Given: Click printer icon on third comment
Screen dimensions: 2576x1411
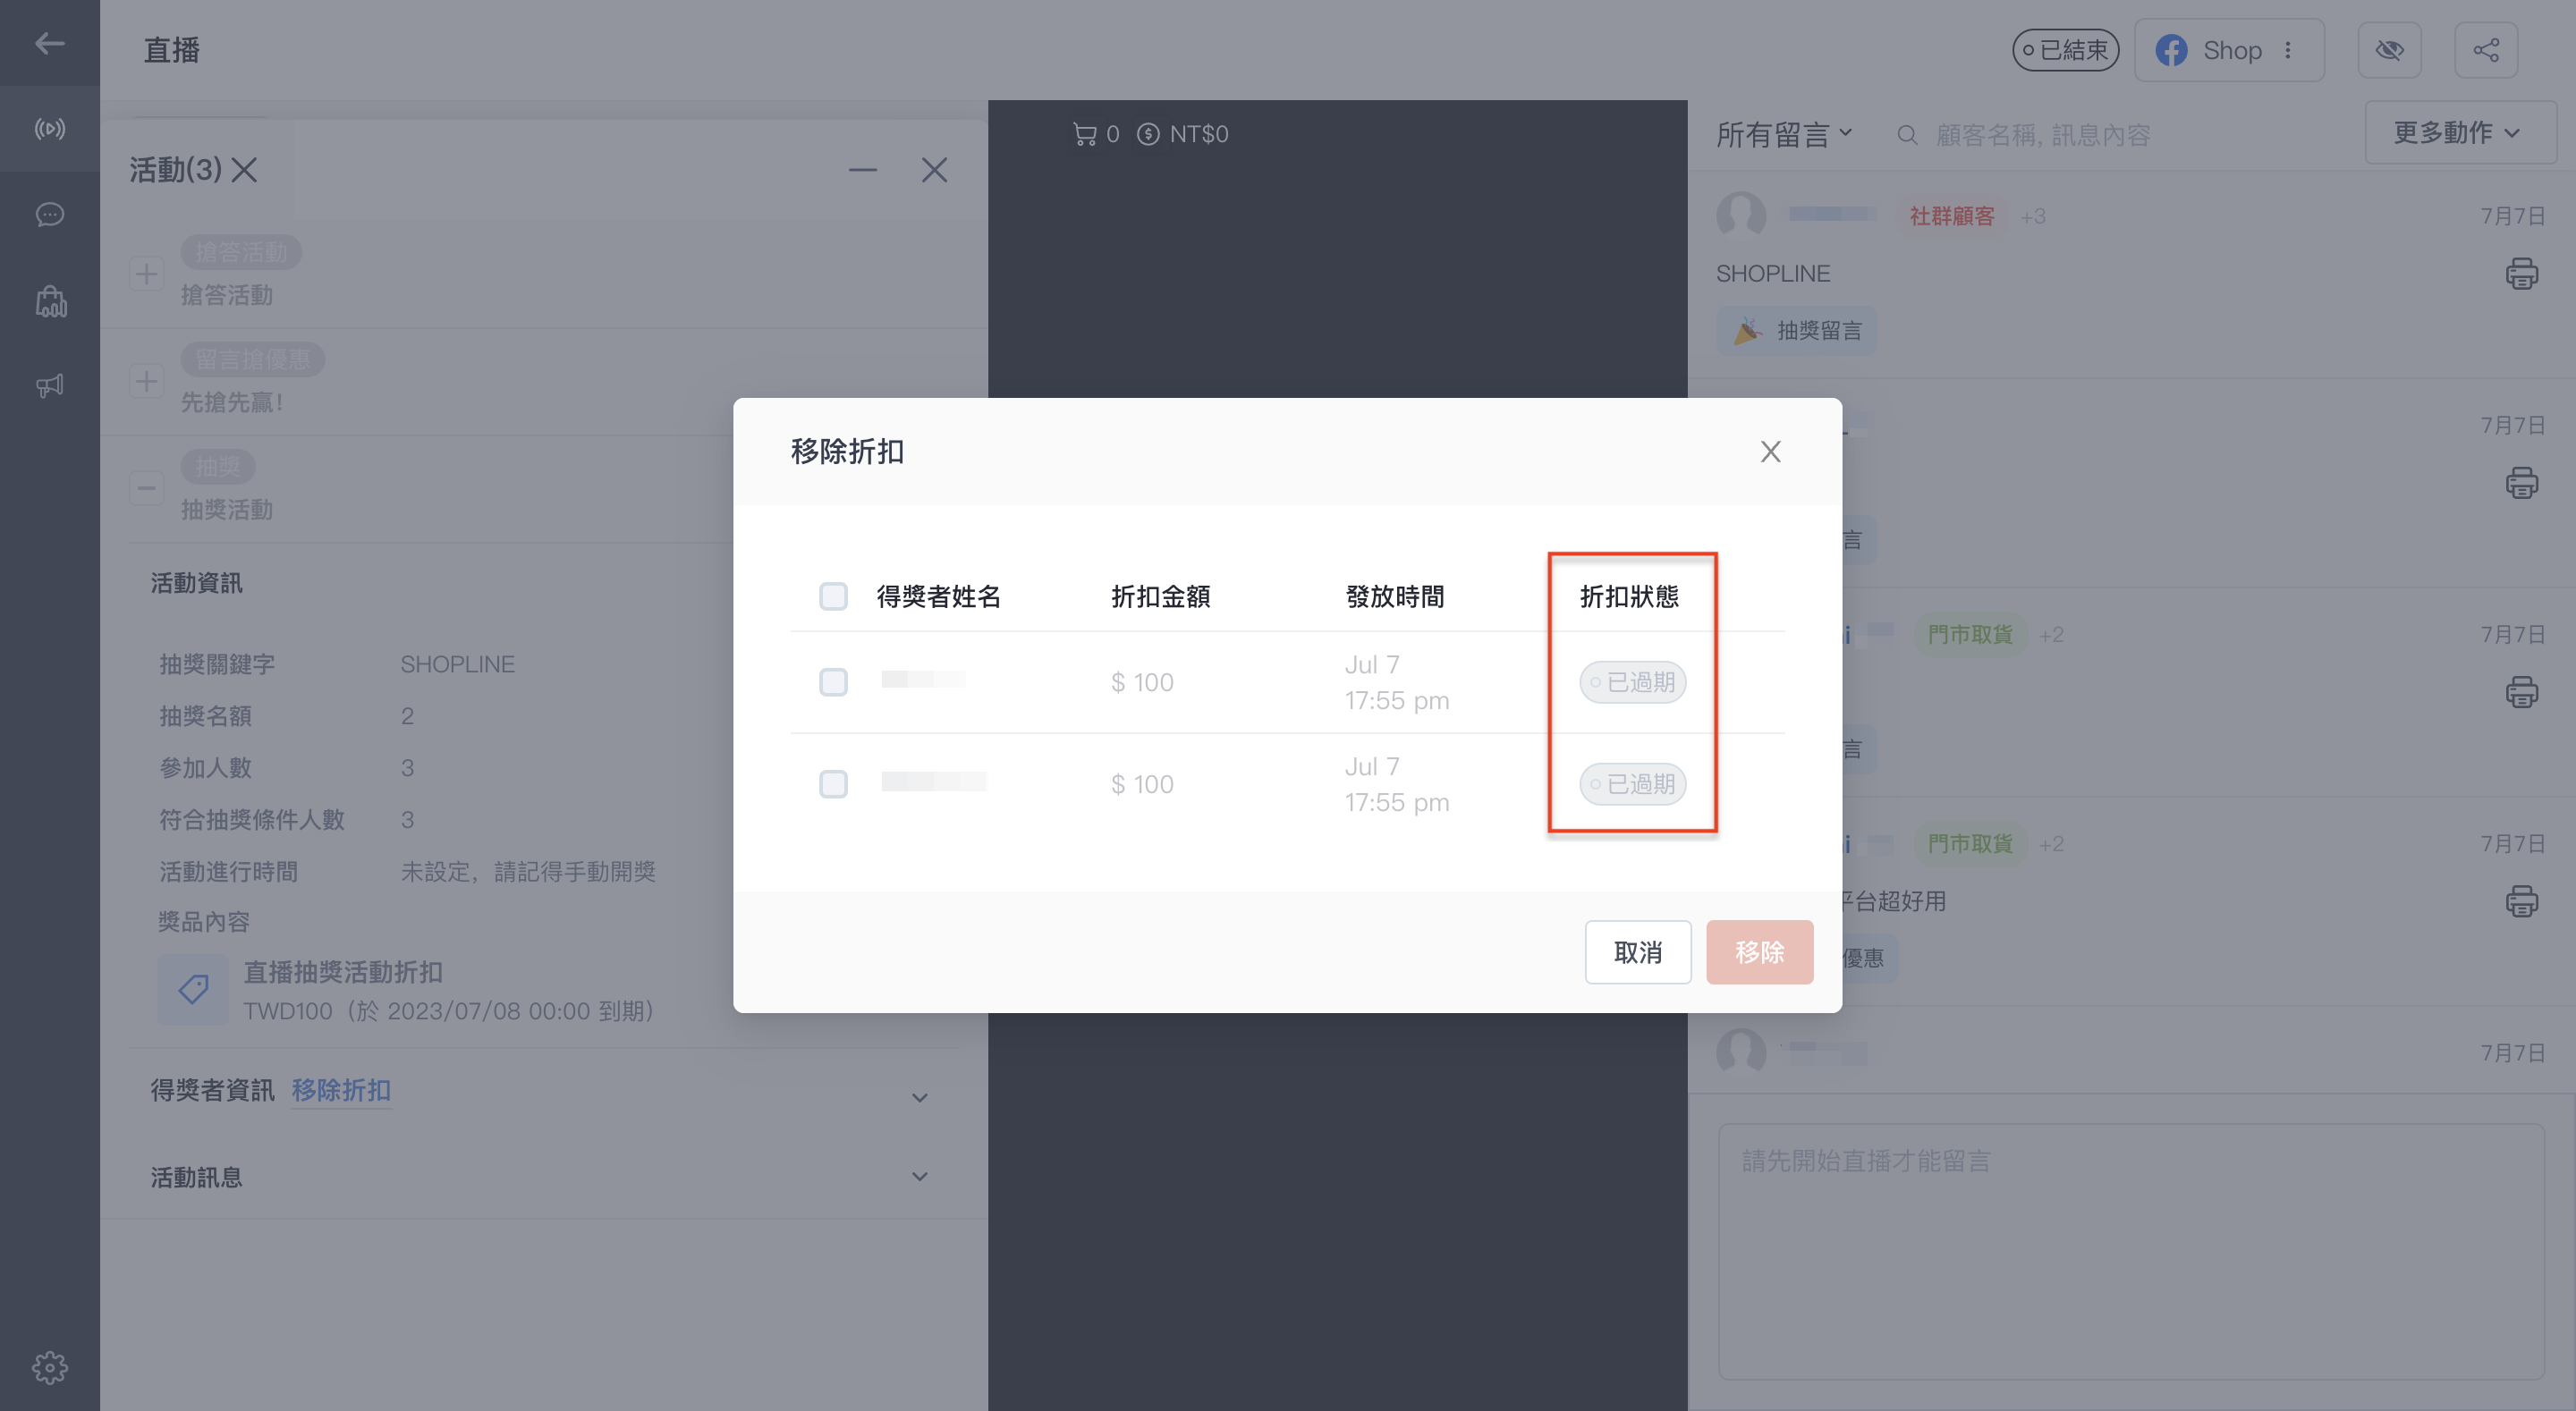Looking at the screenshot, I should coord(2521,692).
